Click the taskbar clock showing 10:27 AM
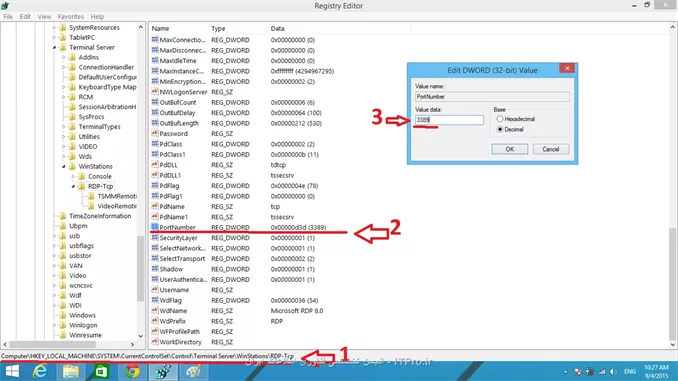This screenshot has width=678, height=381. 656,371
